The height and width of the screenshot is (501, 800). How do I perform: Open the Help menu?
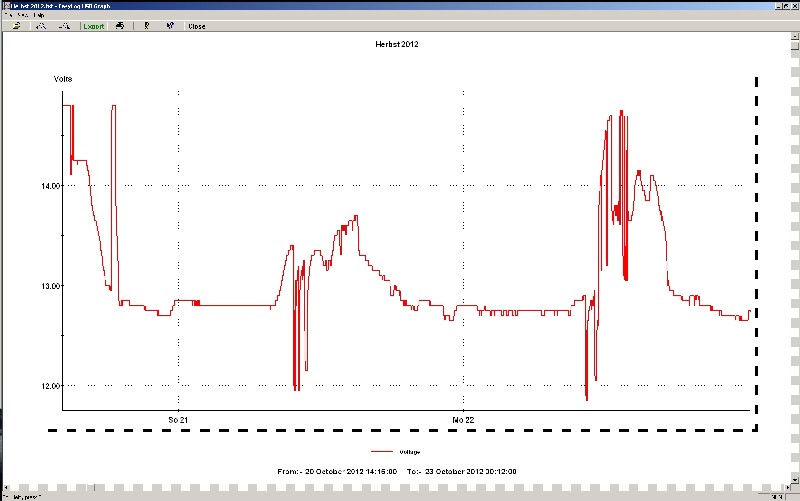tap(38, 16)
